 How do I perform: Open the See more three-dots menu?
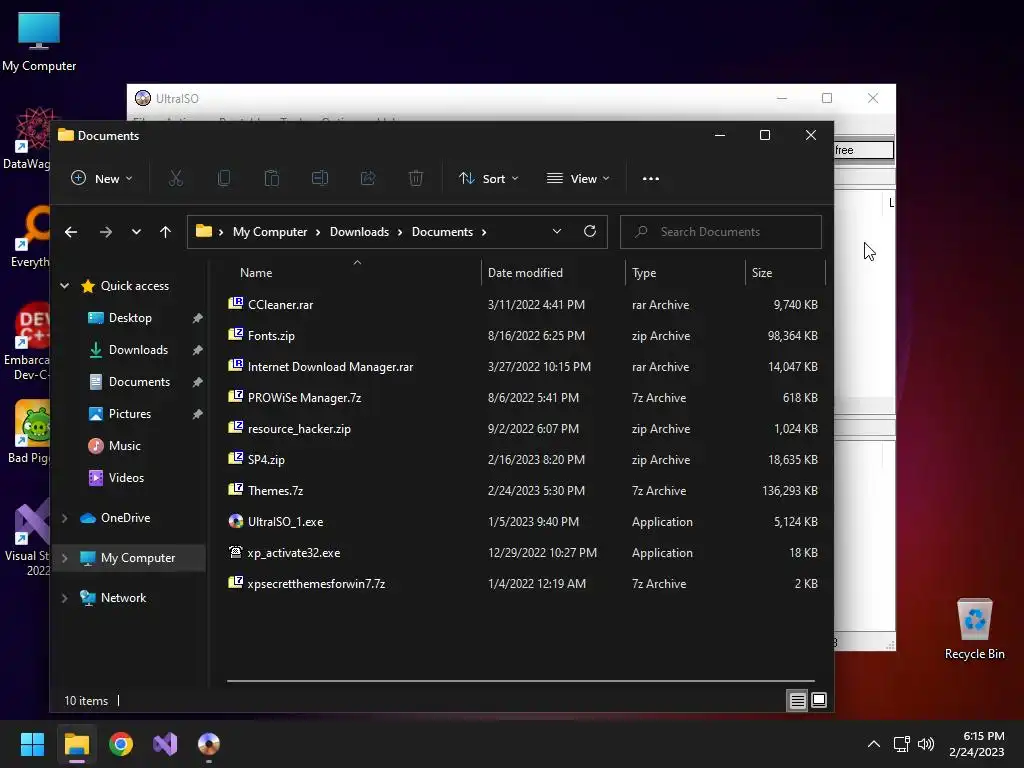650,178
